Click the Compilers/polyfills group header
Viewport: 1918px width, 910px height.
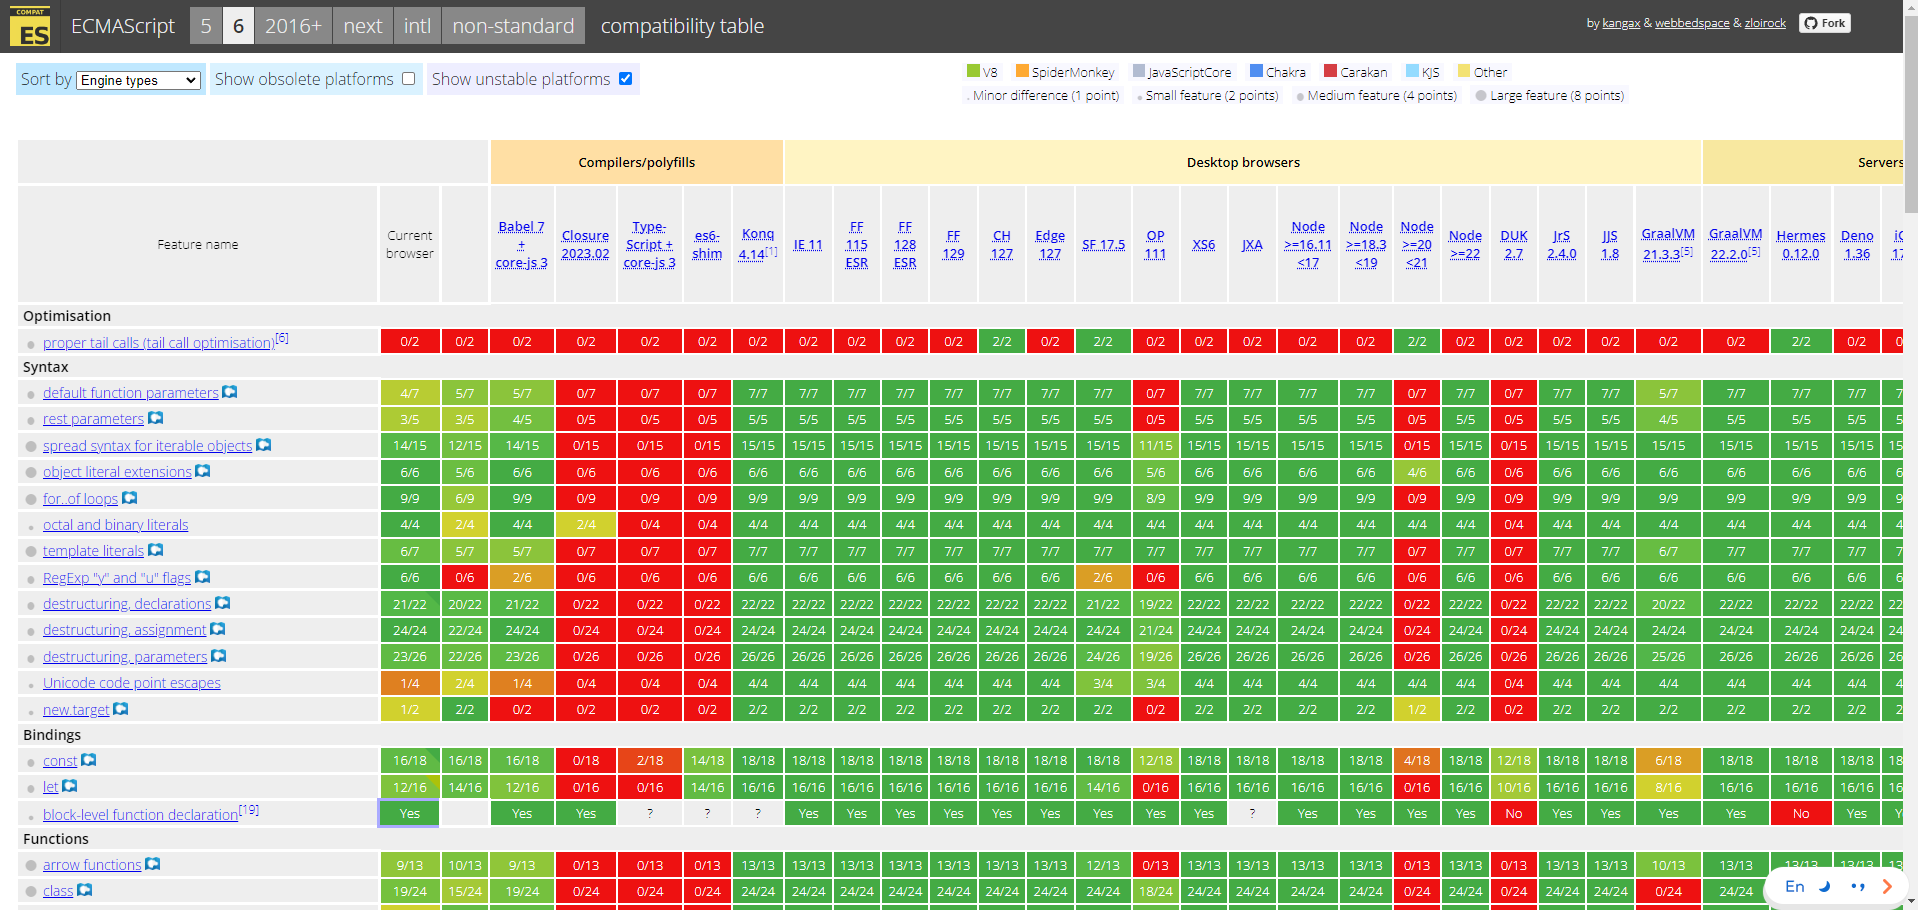[x=636, y=162]
